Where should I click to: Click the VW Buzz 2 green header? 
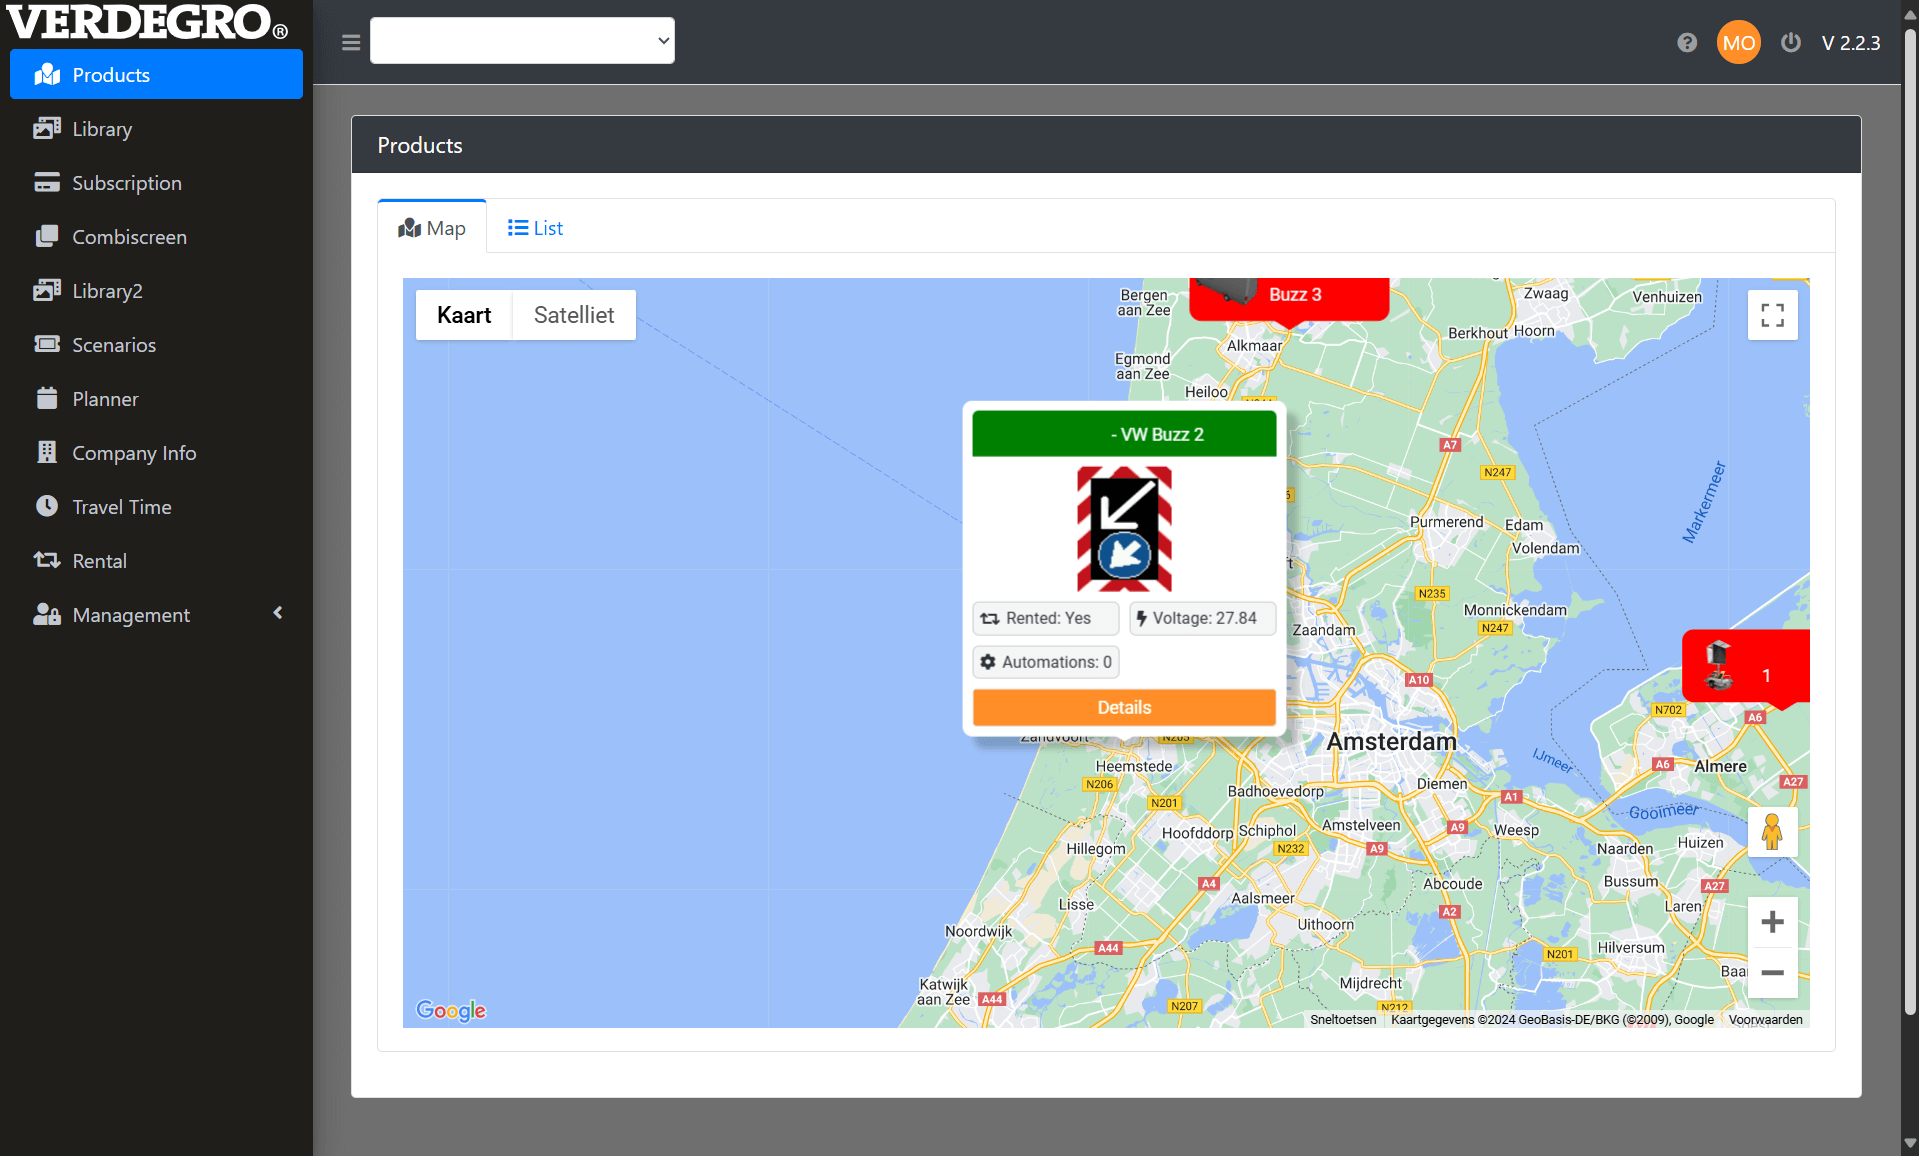tap(1124, 434)
